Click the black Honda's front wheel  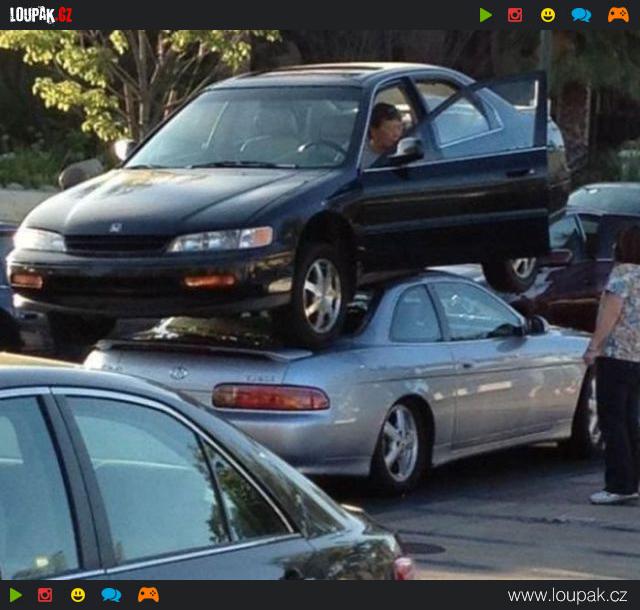322,297
